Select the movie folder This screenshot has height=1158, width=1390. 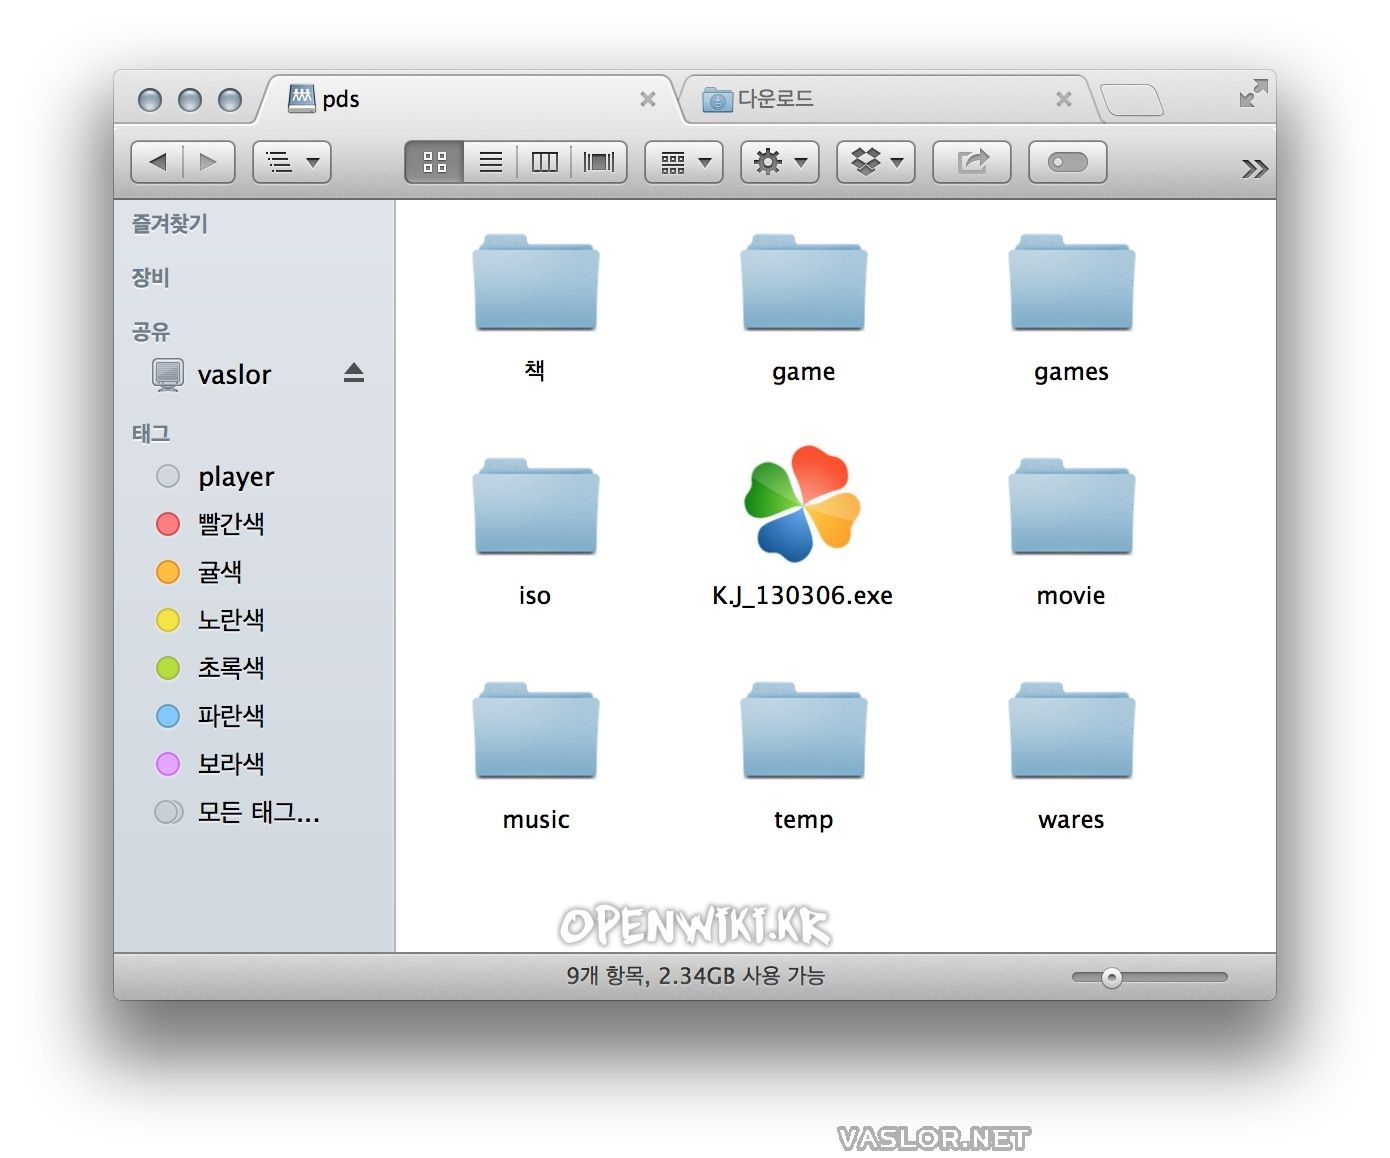click(x=1072, y=507)
